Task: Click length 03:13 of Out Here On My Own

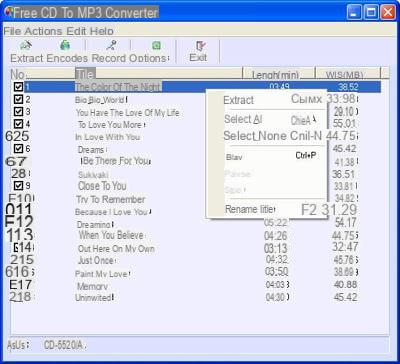Action: [x=275, y=248]
